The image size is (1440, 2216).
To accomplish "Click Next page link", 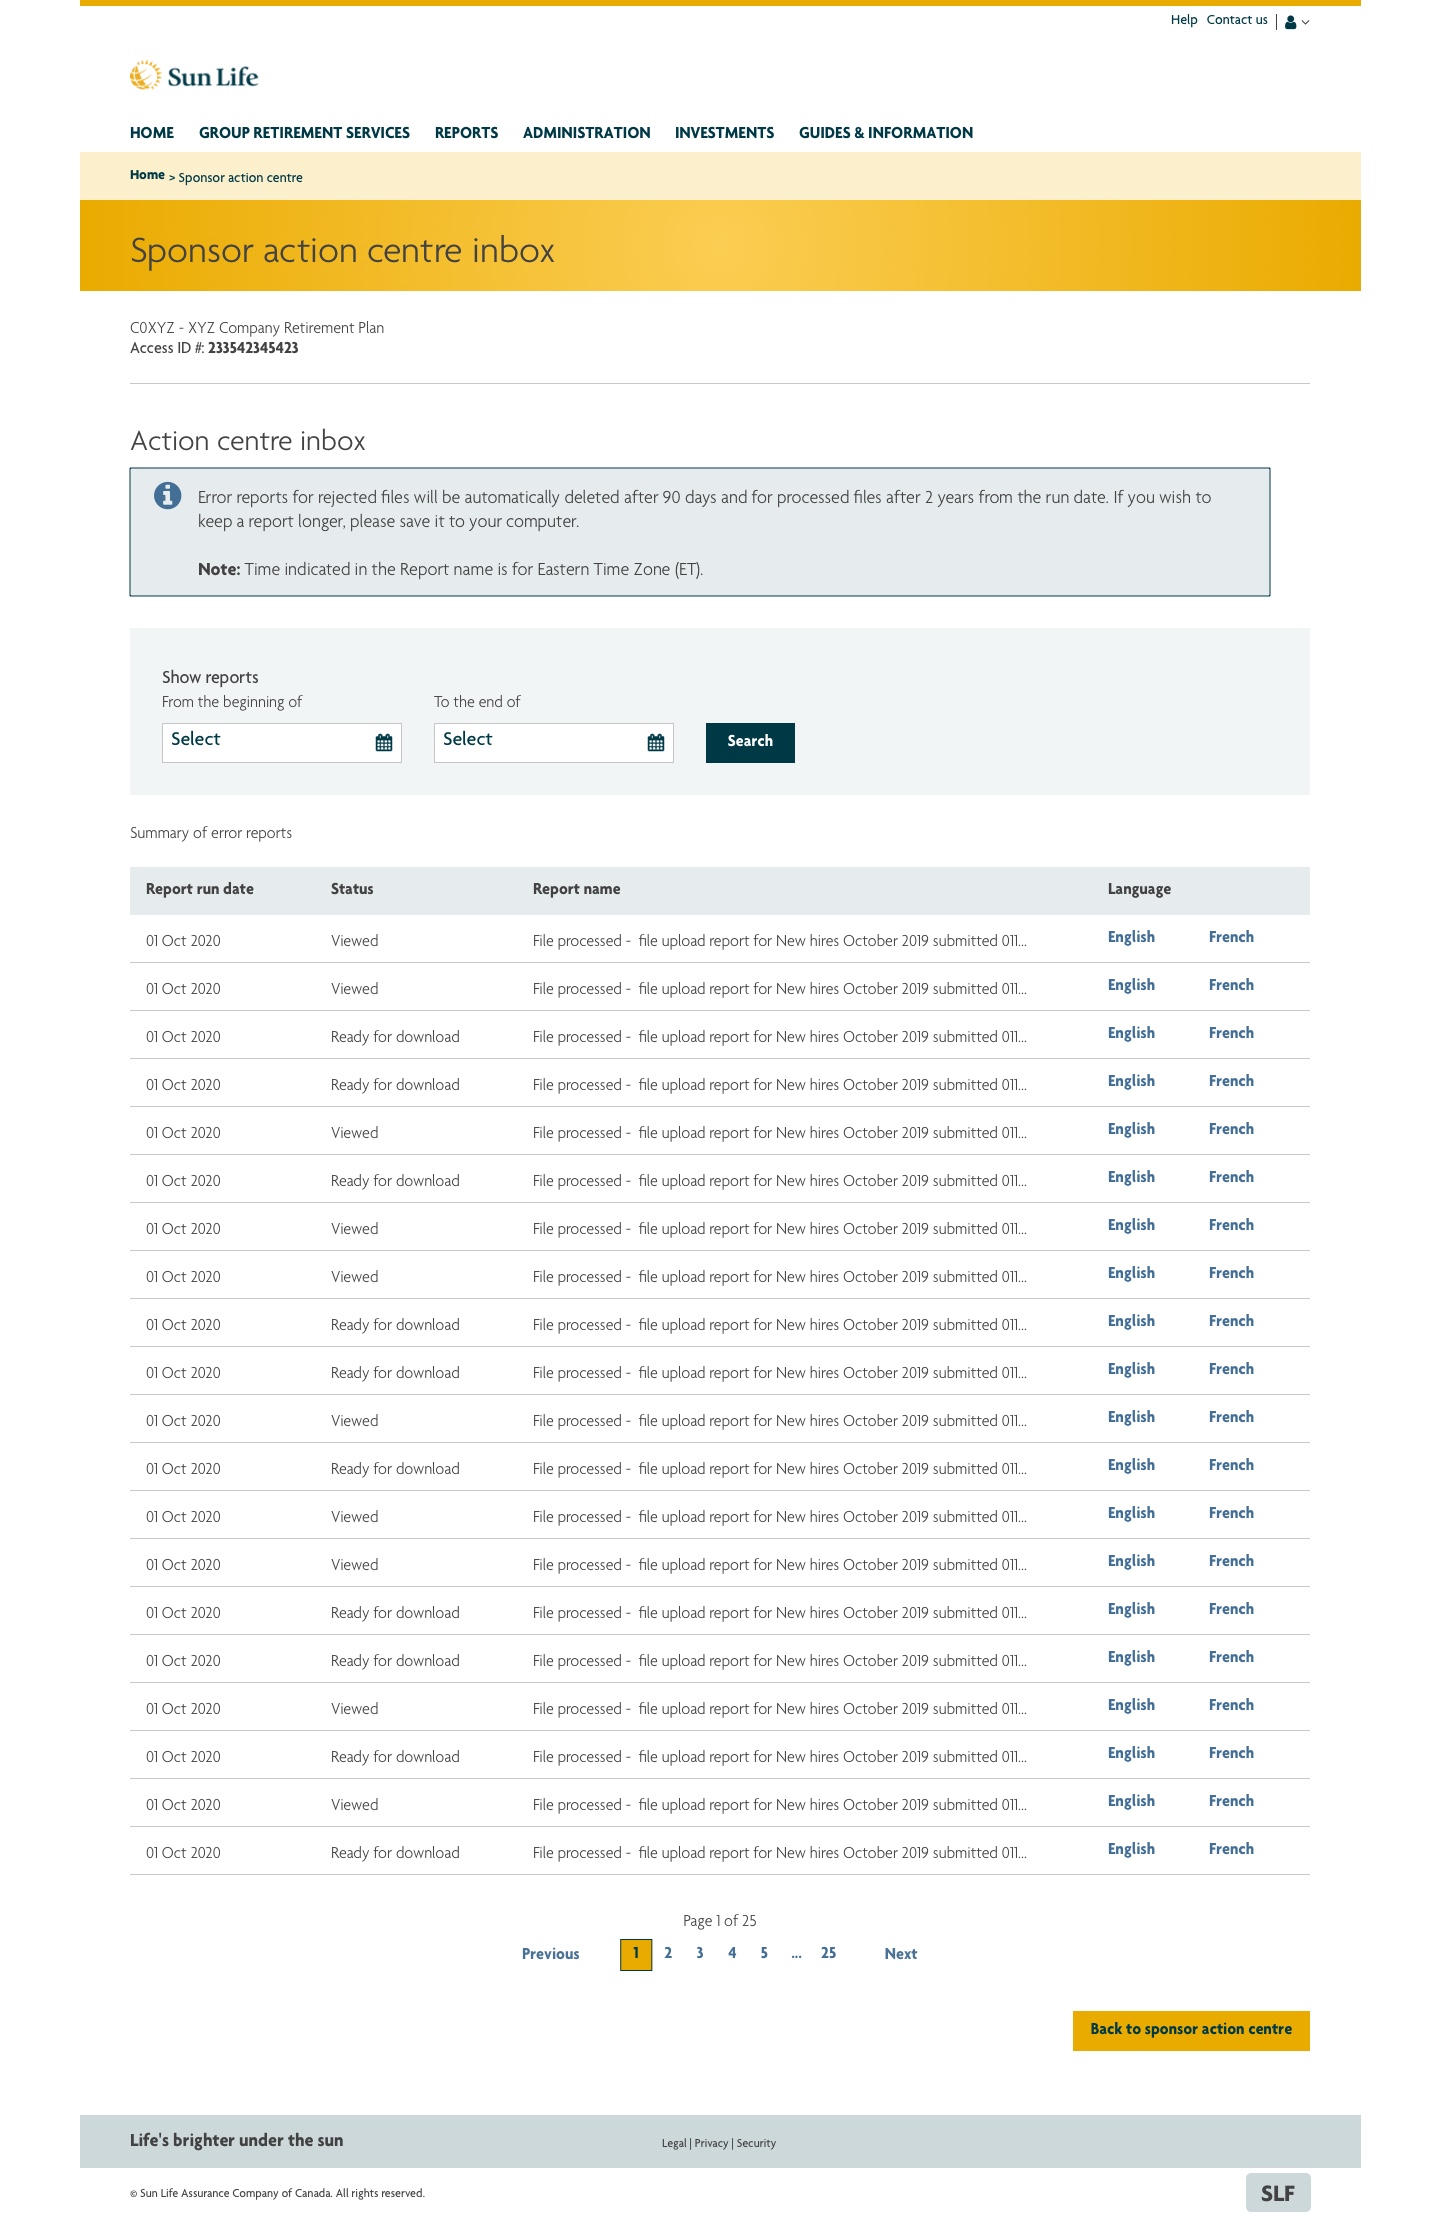I will 900,1954.
